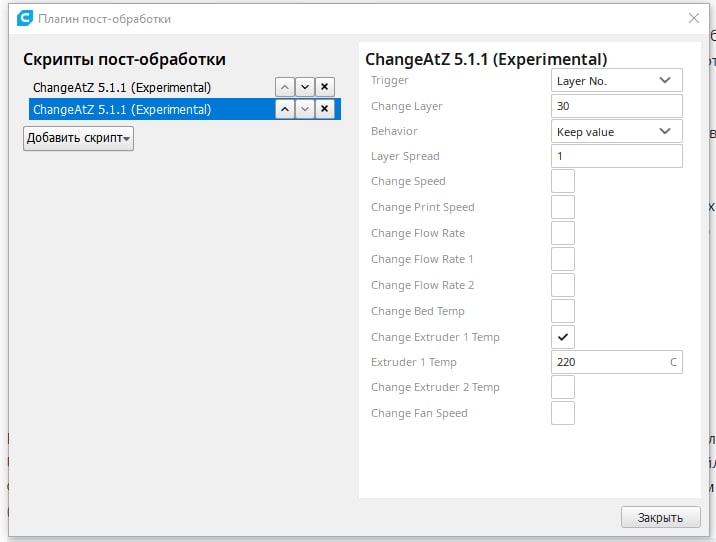The image size is (716, 542).
Task: Click the Change Layer label
Action: click(406, 106)
